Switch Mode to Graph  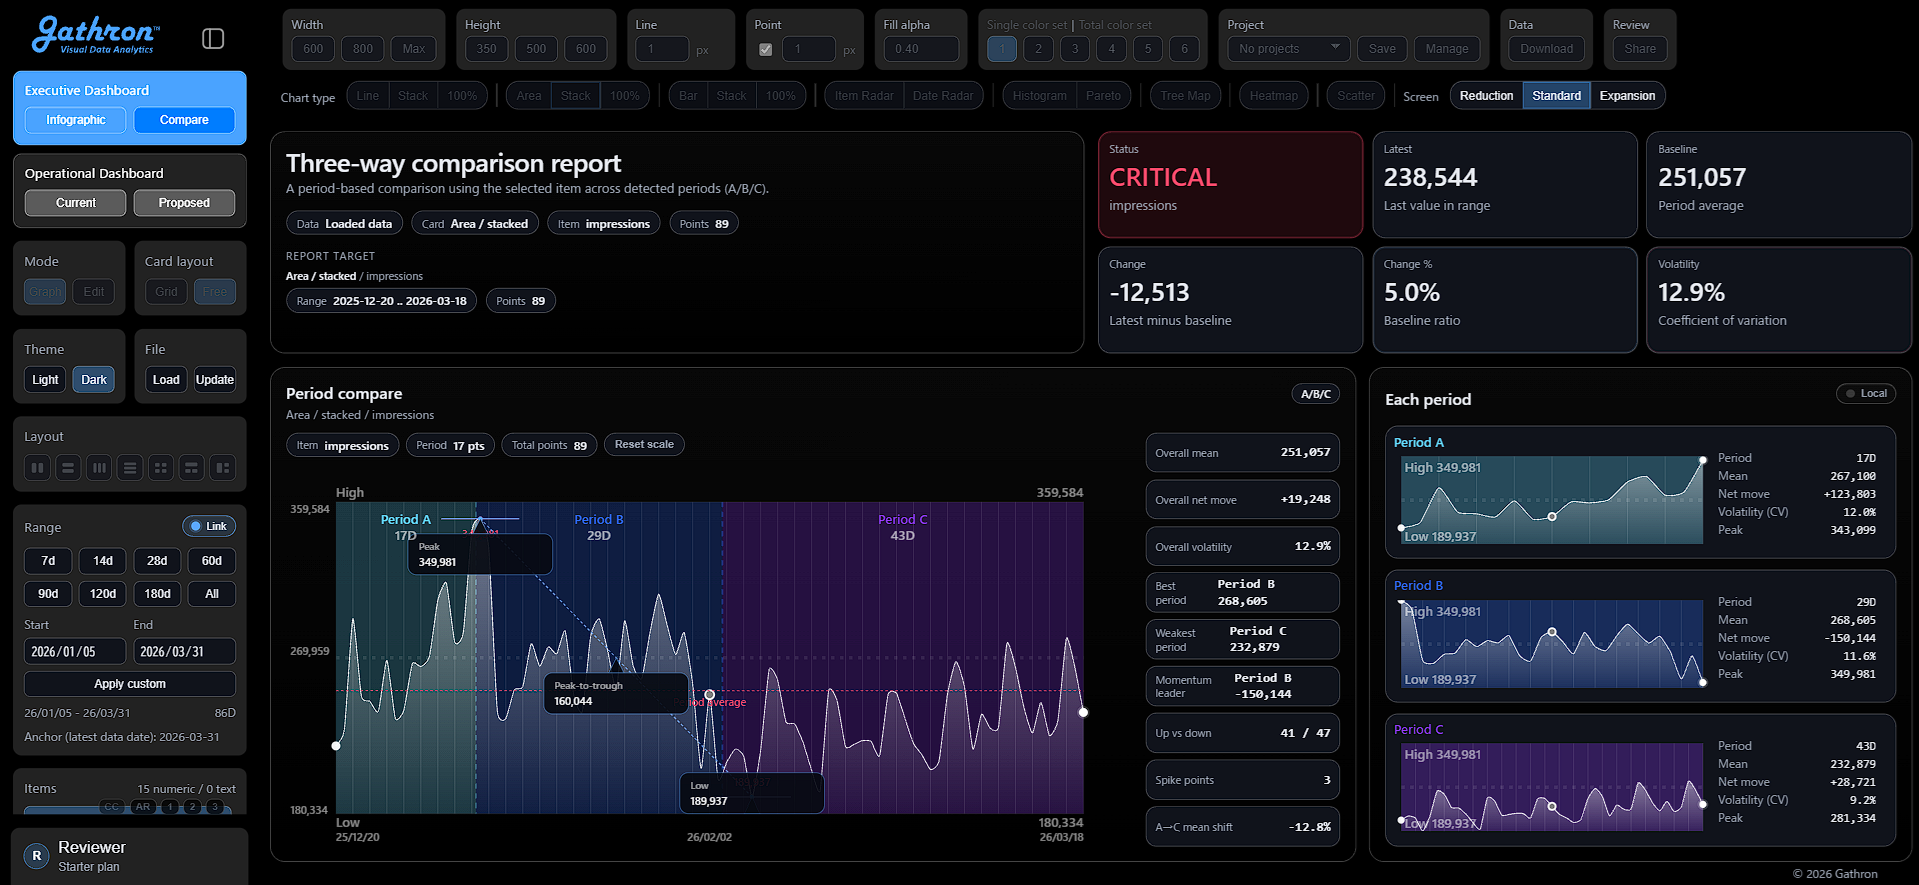[x=45, y=292]
